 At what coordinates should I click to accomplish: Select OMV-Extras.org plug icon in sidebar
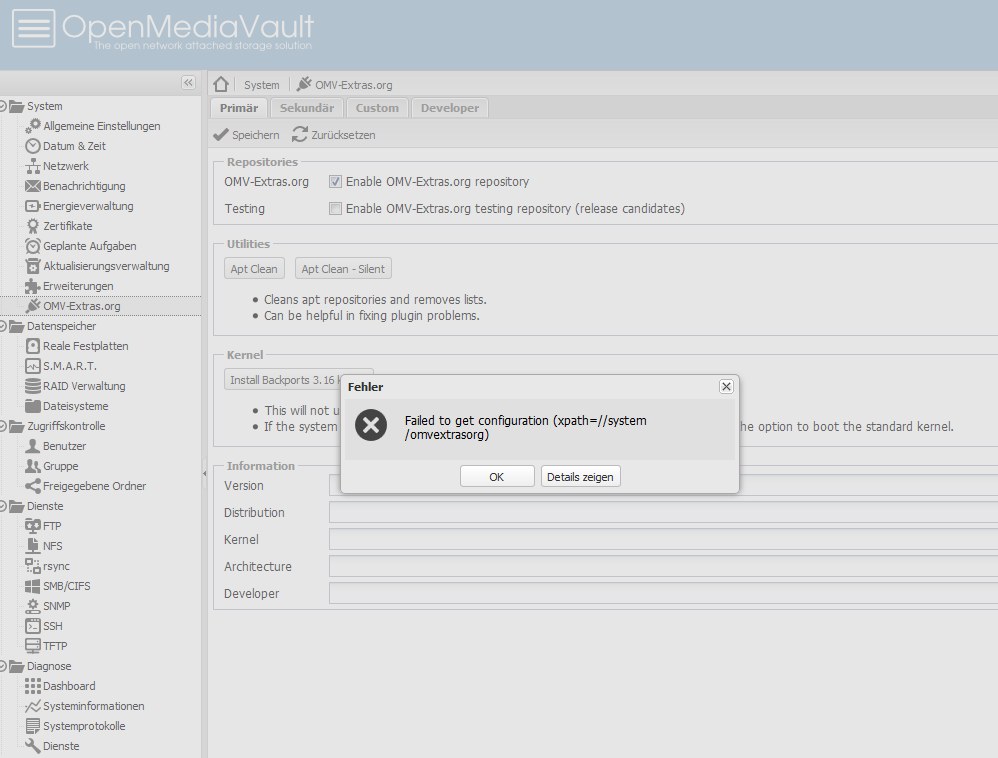pyautogui.click(x=32, y=306)
